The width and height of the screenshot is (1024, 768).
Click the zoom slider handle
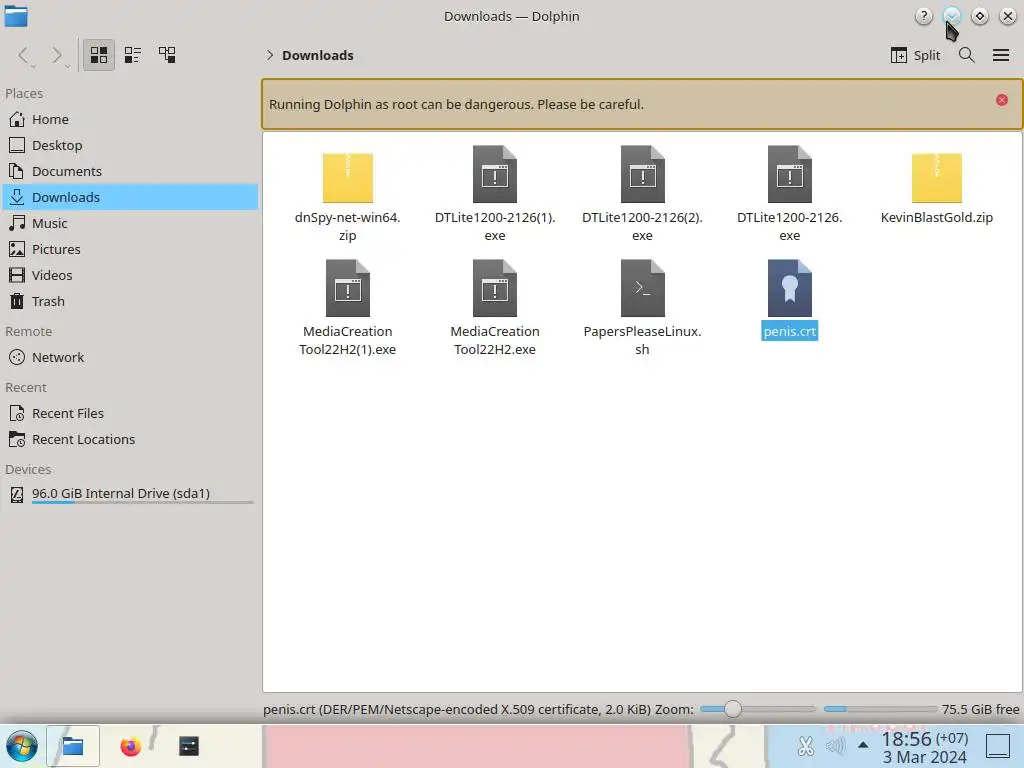pos(733,709)
